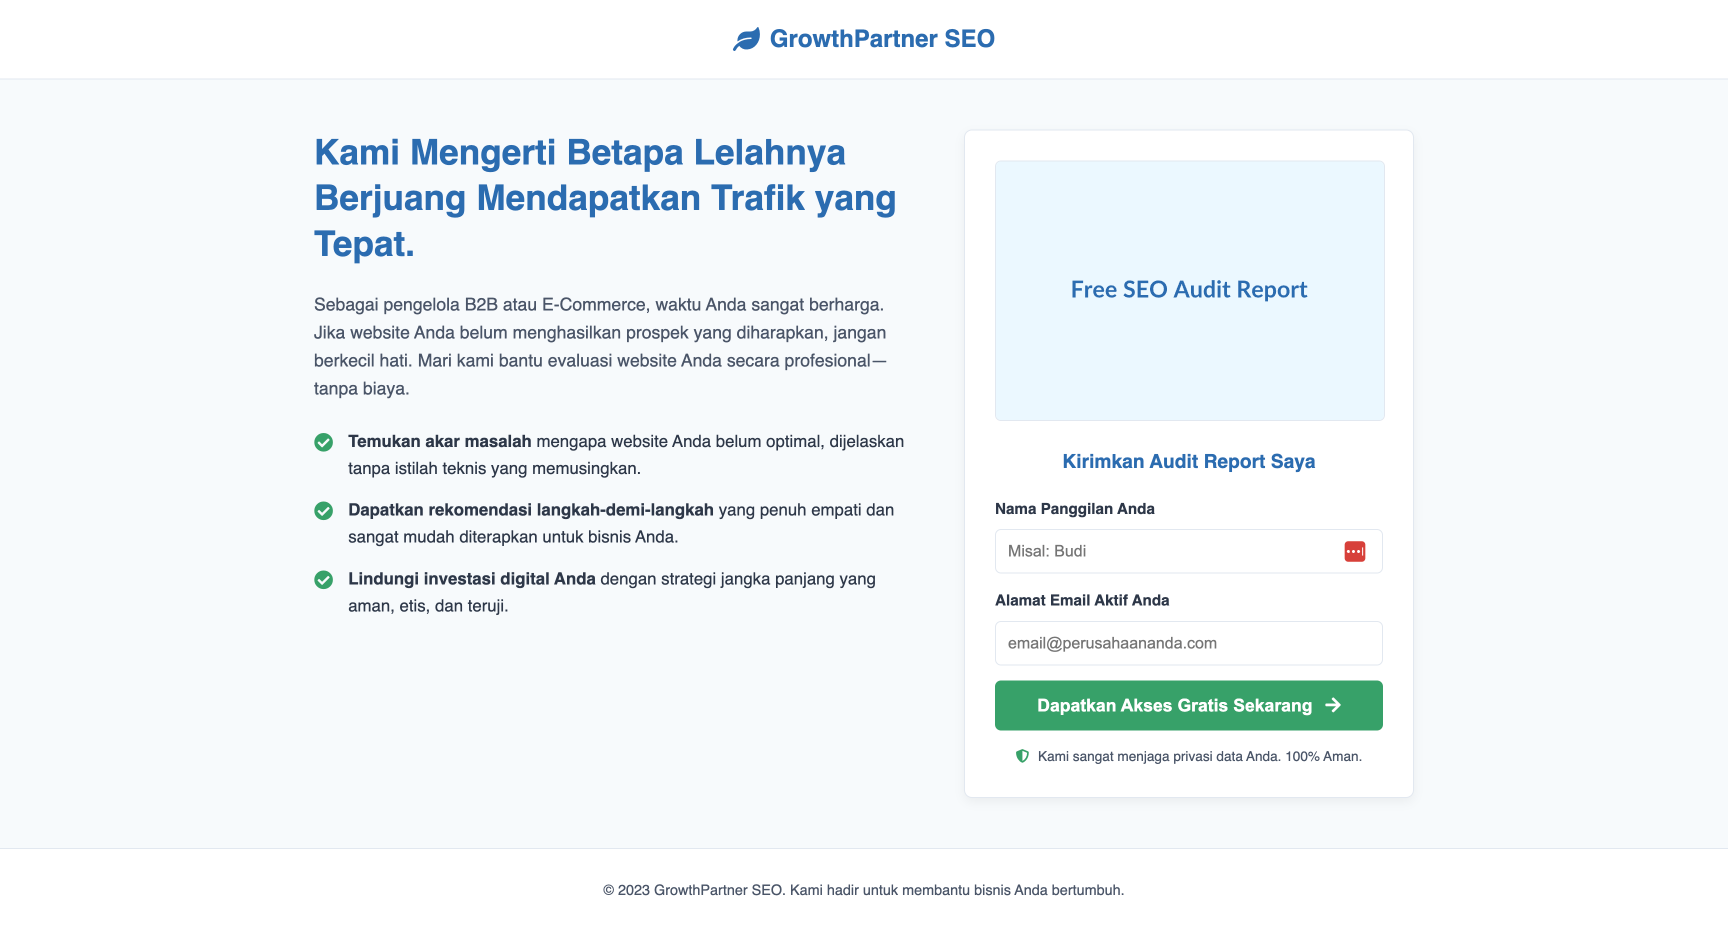Click the main headline about trafik yang tepat
The width and height of the screenshot is (1728, 932).
tap(604, 198)
